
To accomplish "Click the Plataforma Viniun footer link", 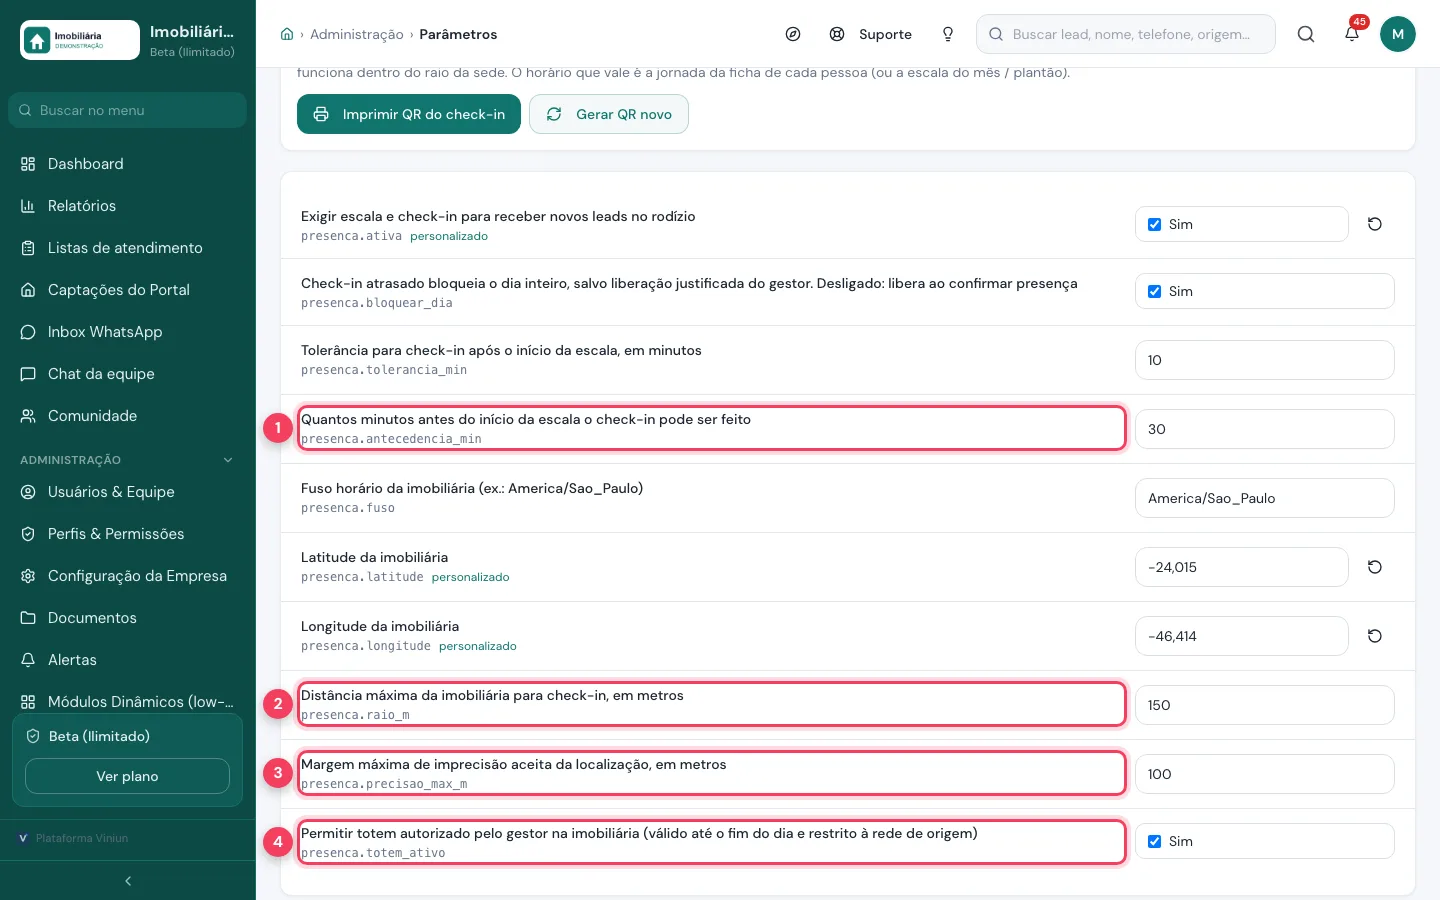I will (82, 838).
